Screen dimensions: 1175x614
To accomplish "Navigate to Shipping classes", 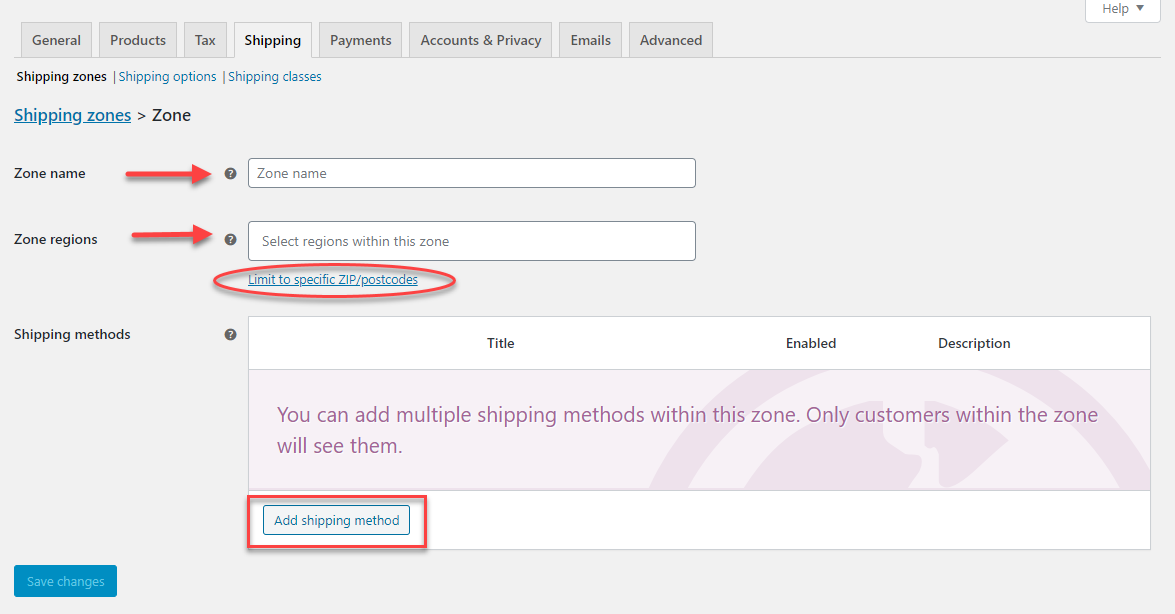I will tap(274, 76).
